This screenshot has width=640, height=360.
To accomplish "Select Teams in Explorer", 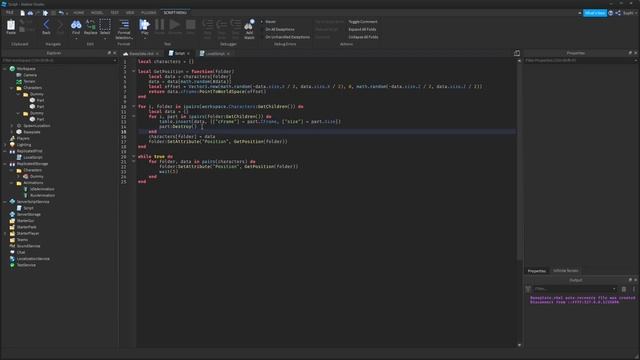I will pos(22,240).
